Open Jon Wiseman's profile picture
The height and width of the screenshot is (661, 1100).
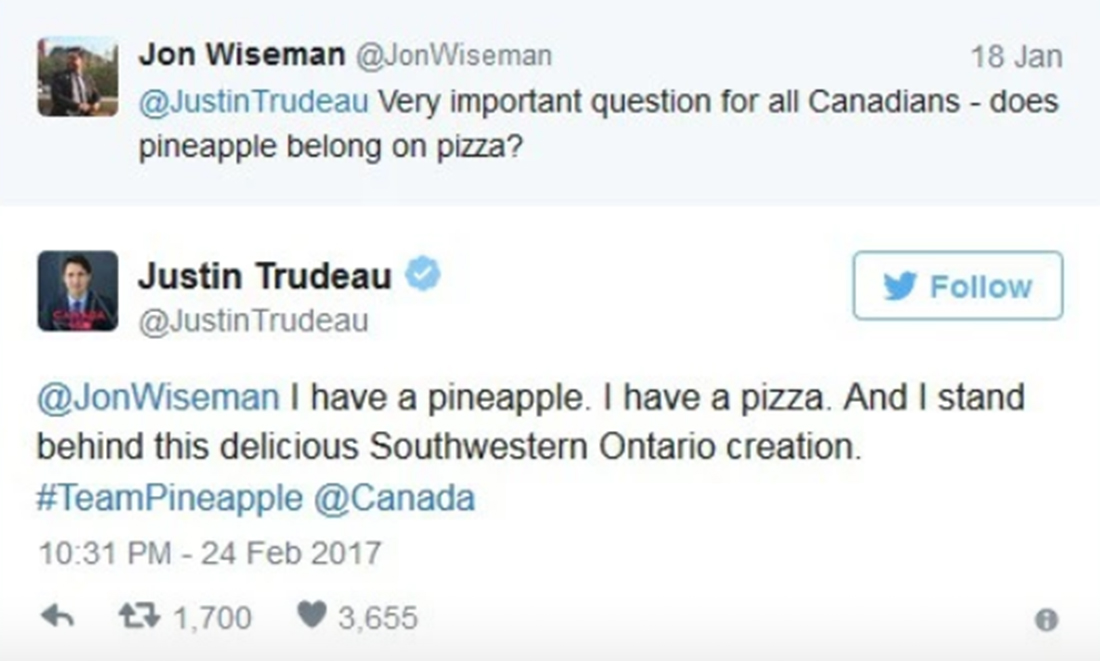pos(77,77)
